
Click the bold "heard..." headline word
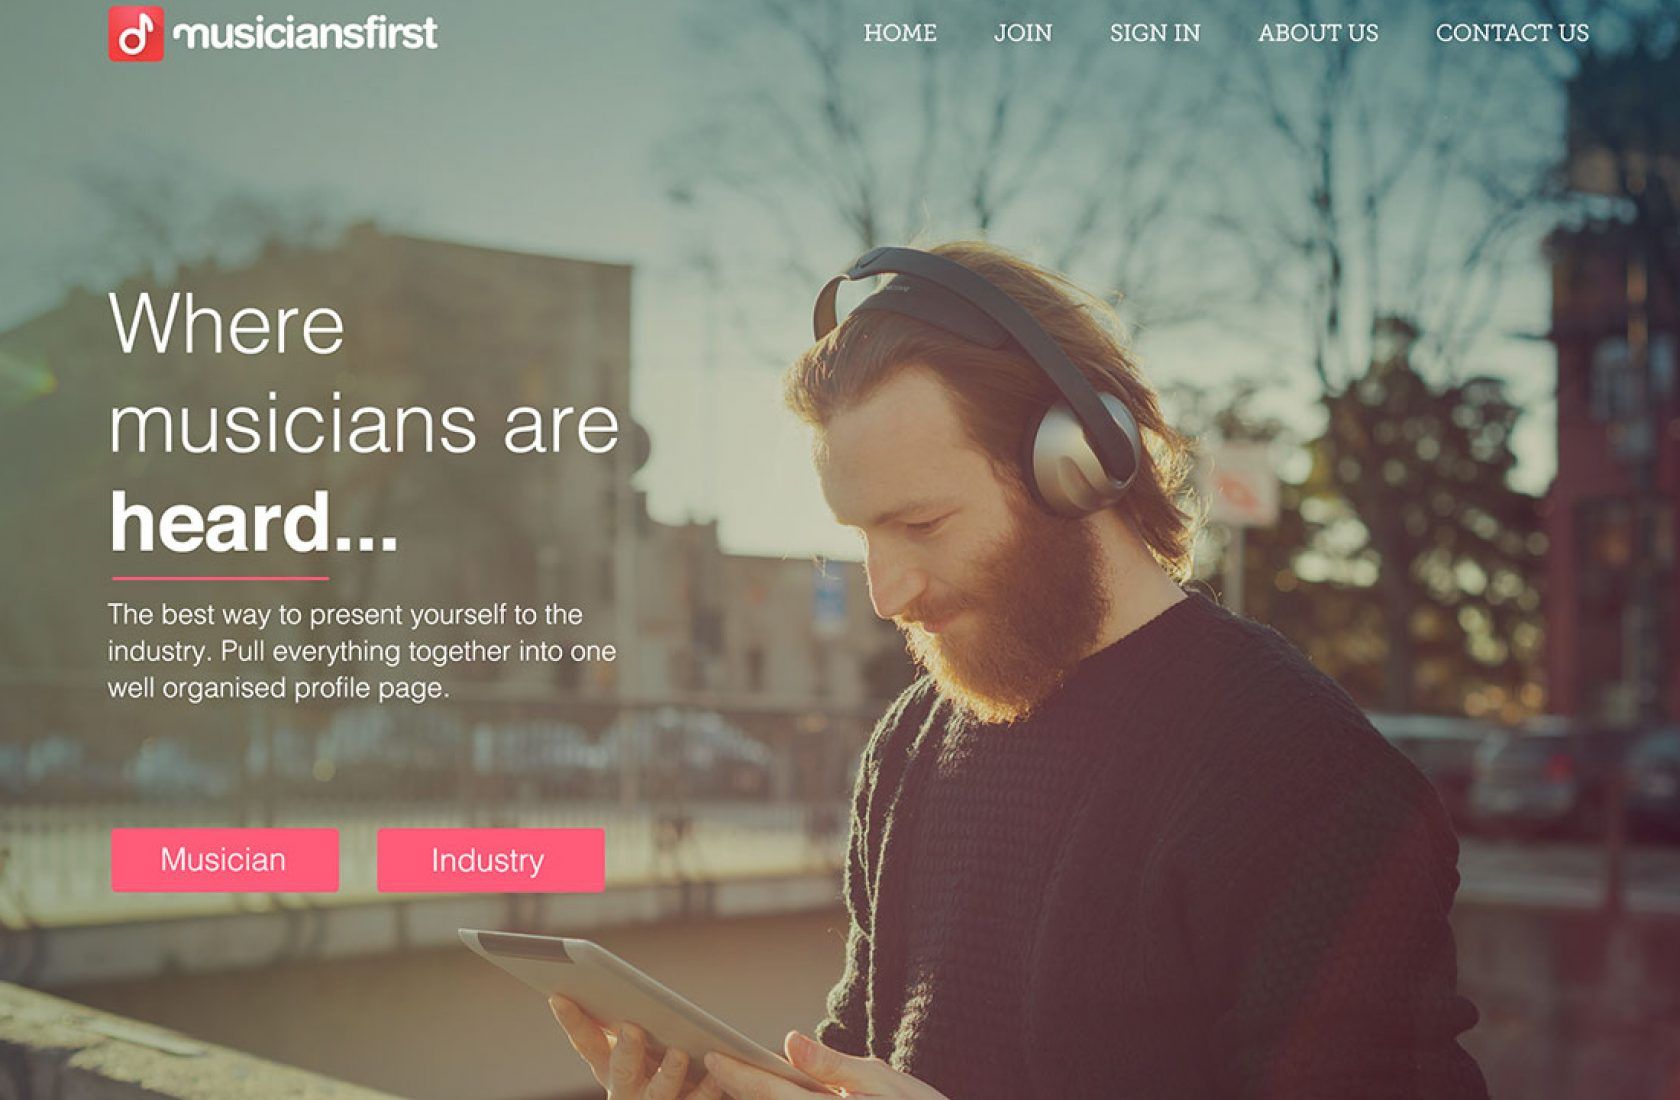tap(254, 522)
